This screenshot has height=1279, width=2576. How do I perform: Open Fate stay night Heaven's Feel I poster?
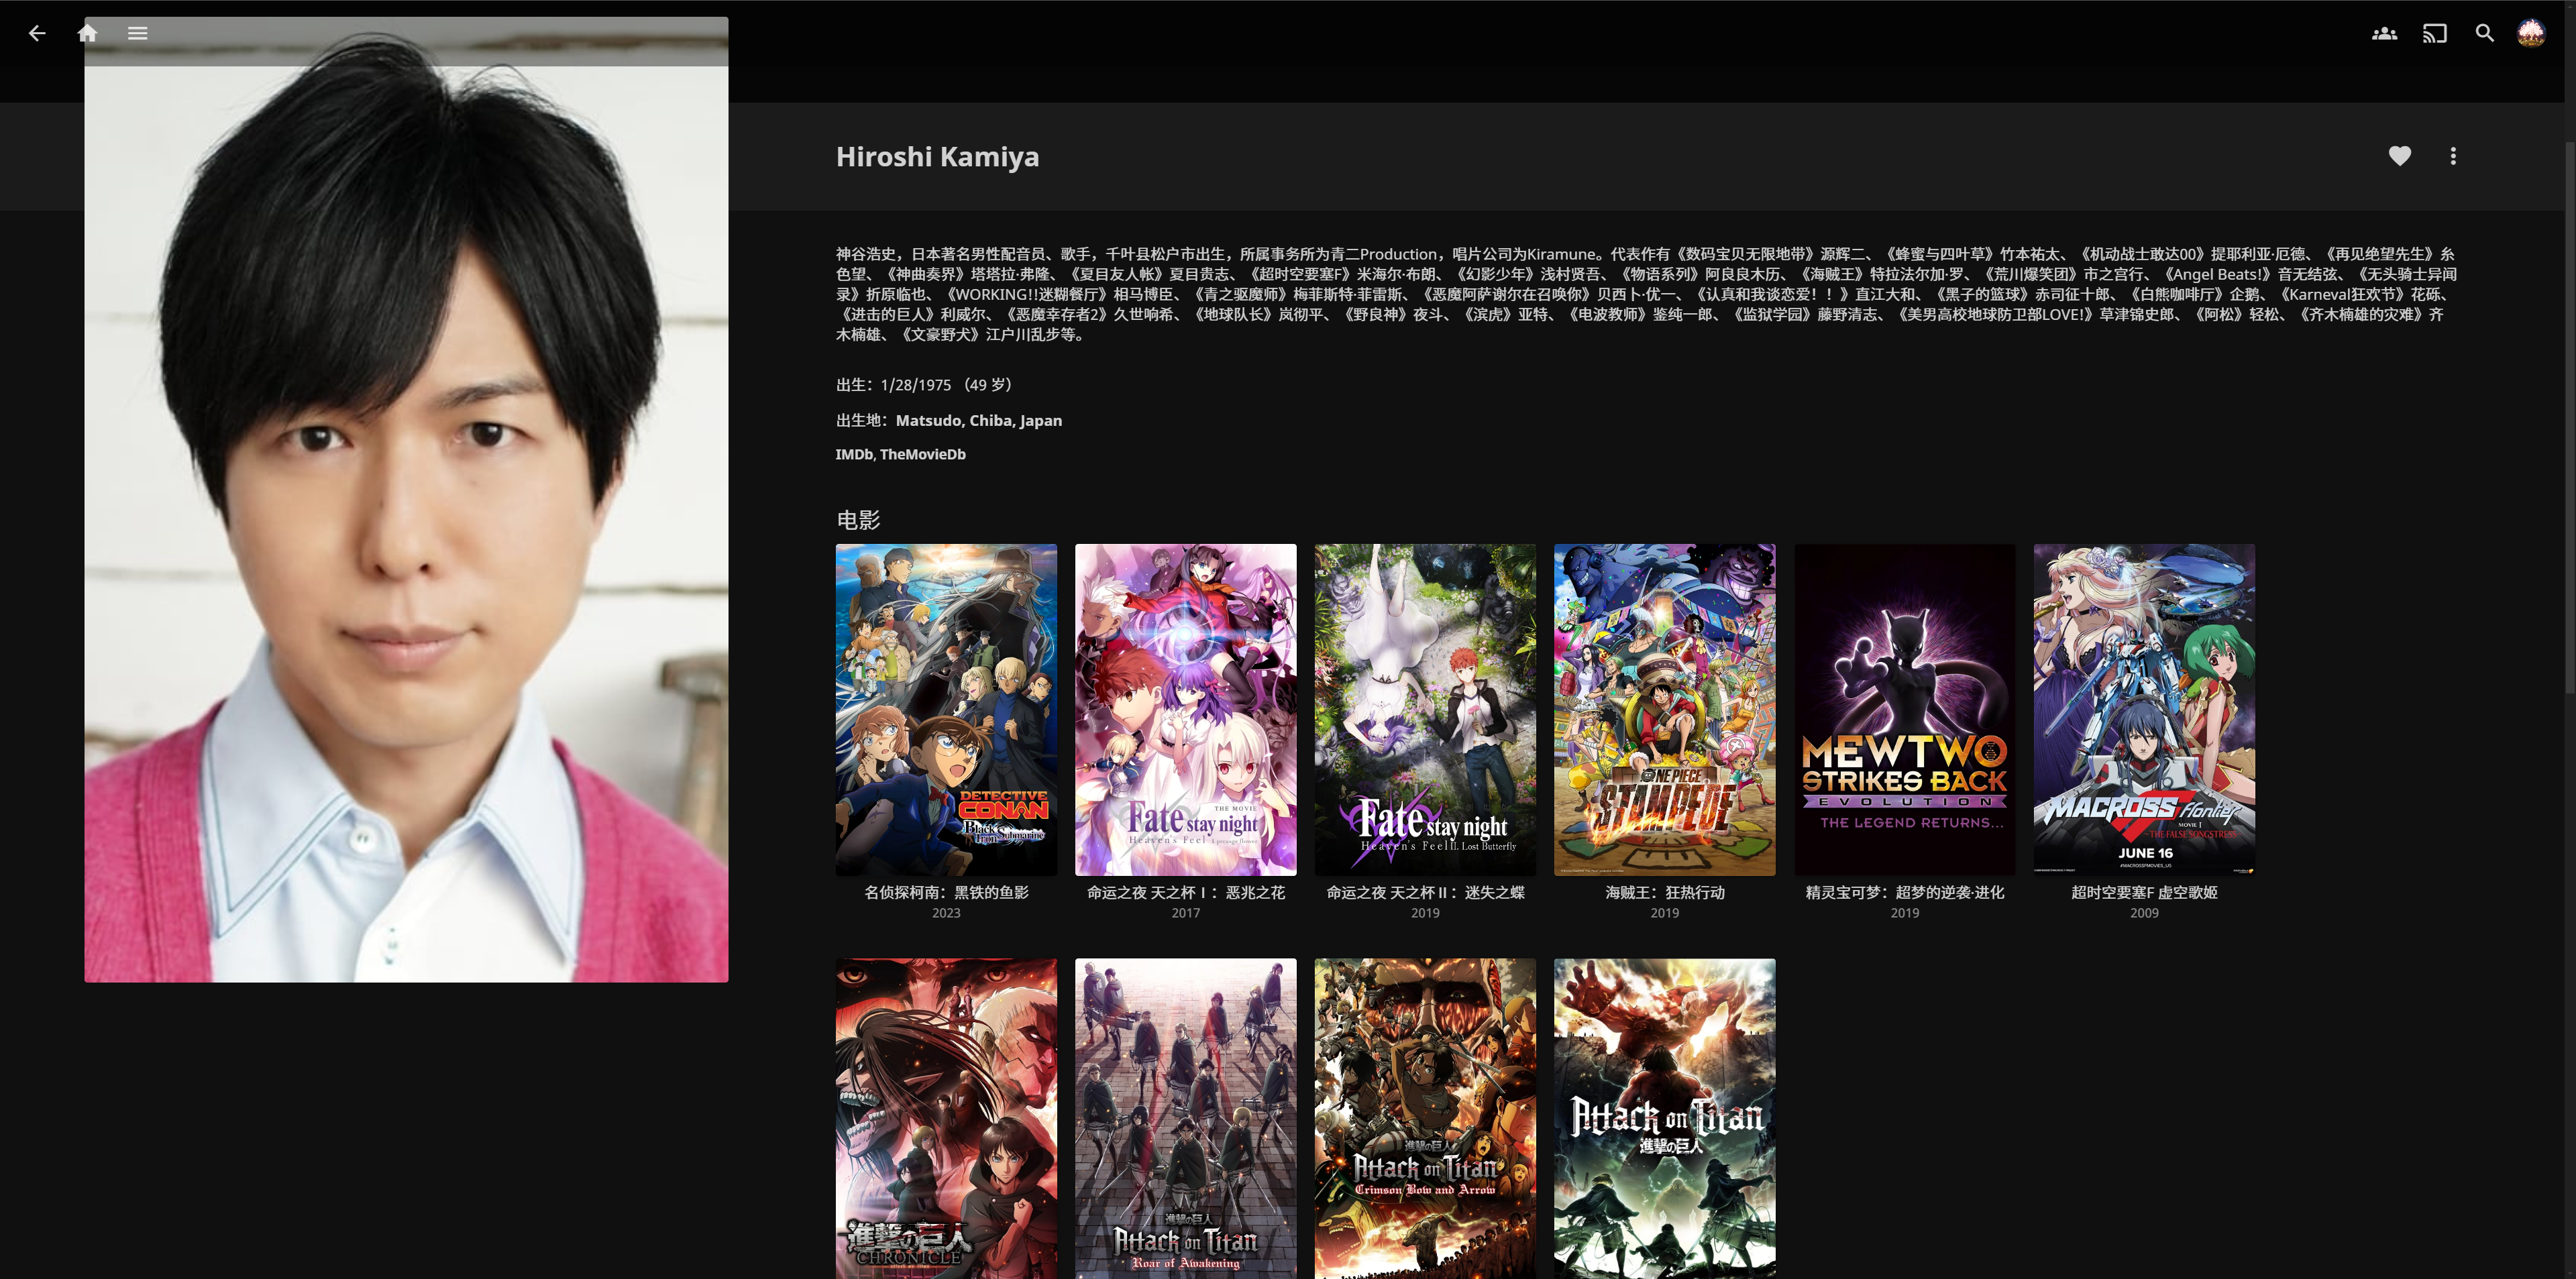(1185, 709)
